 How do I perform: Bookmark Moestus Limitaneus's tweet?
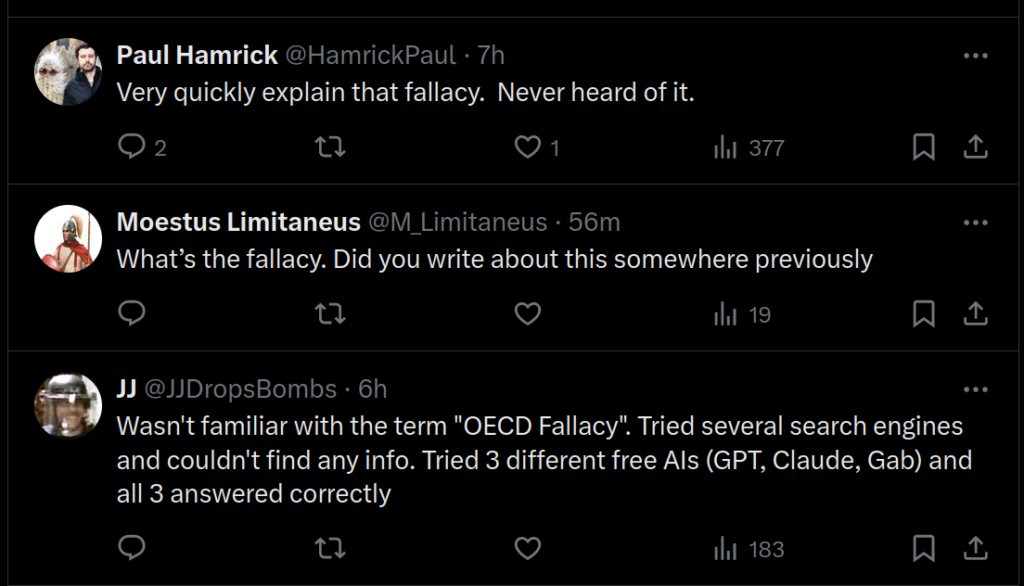(924, 315)
